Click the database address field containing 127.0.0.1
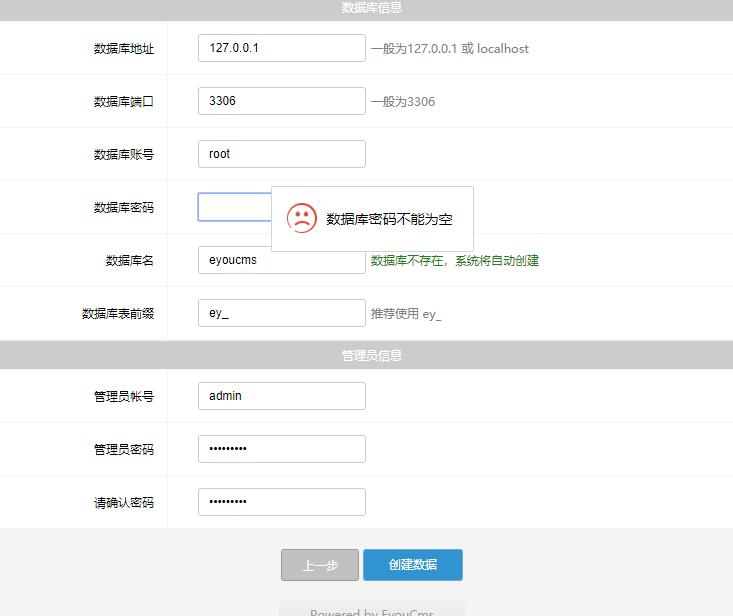The width and height of the screenshot is (733, 616). [281, 48]
